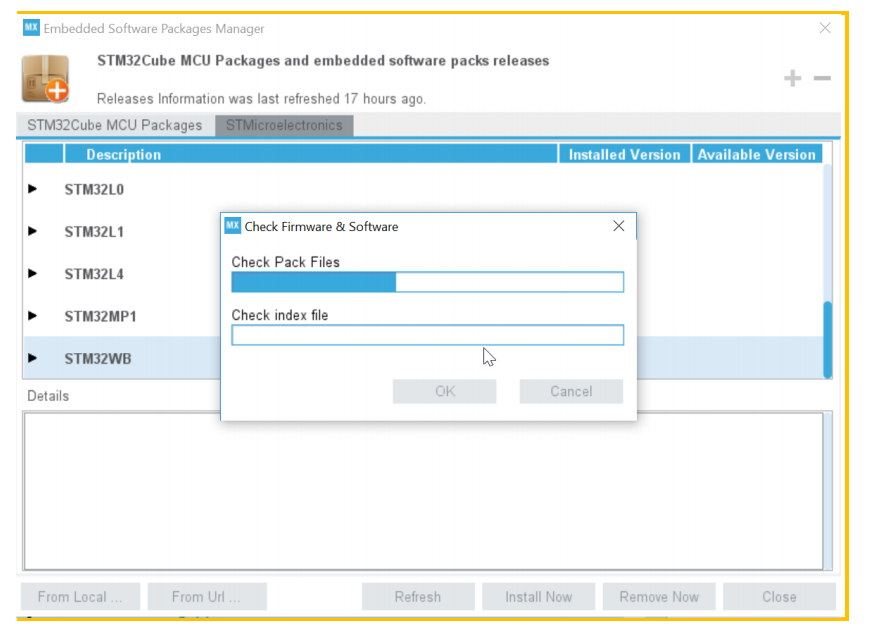Screen dimensions: 872x632
Task: Click the Check Pack Files progress bar
Action: pos(427,282)
